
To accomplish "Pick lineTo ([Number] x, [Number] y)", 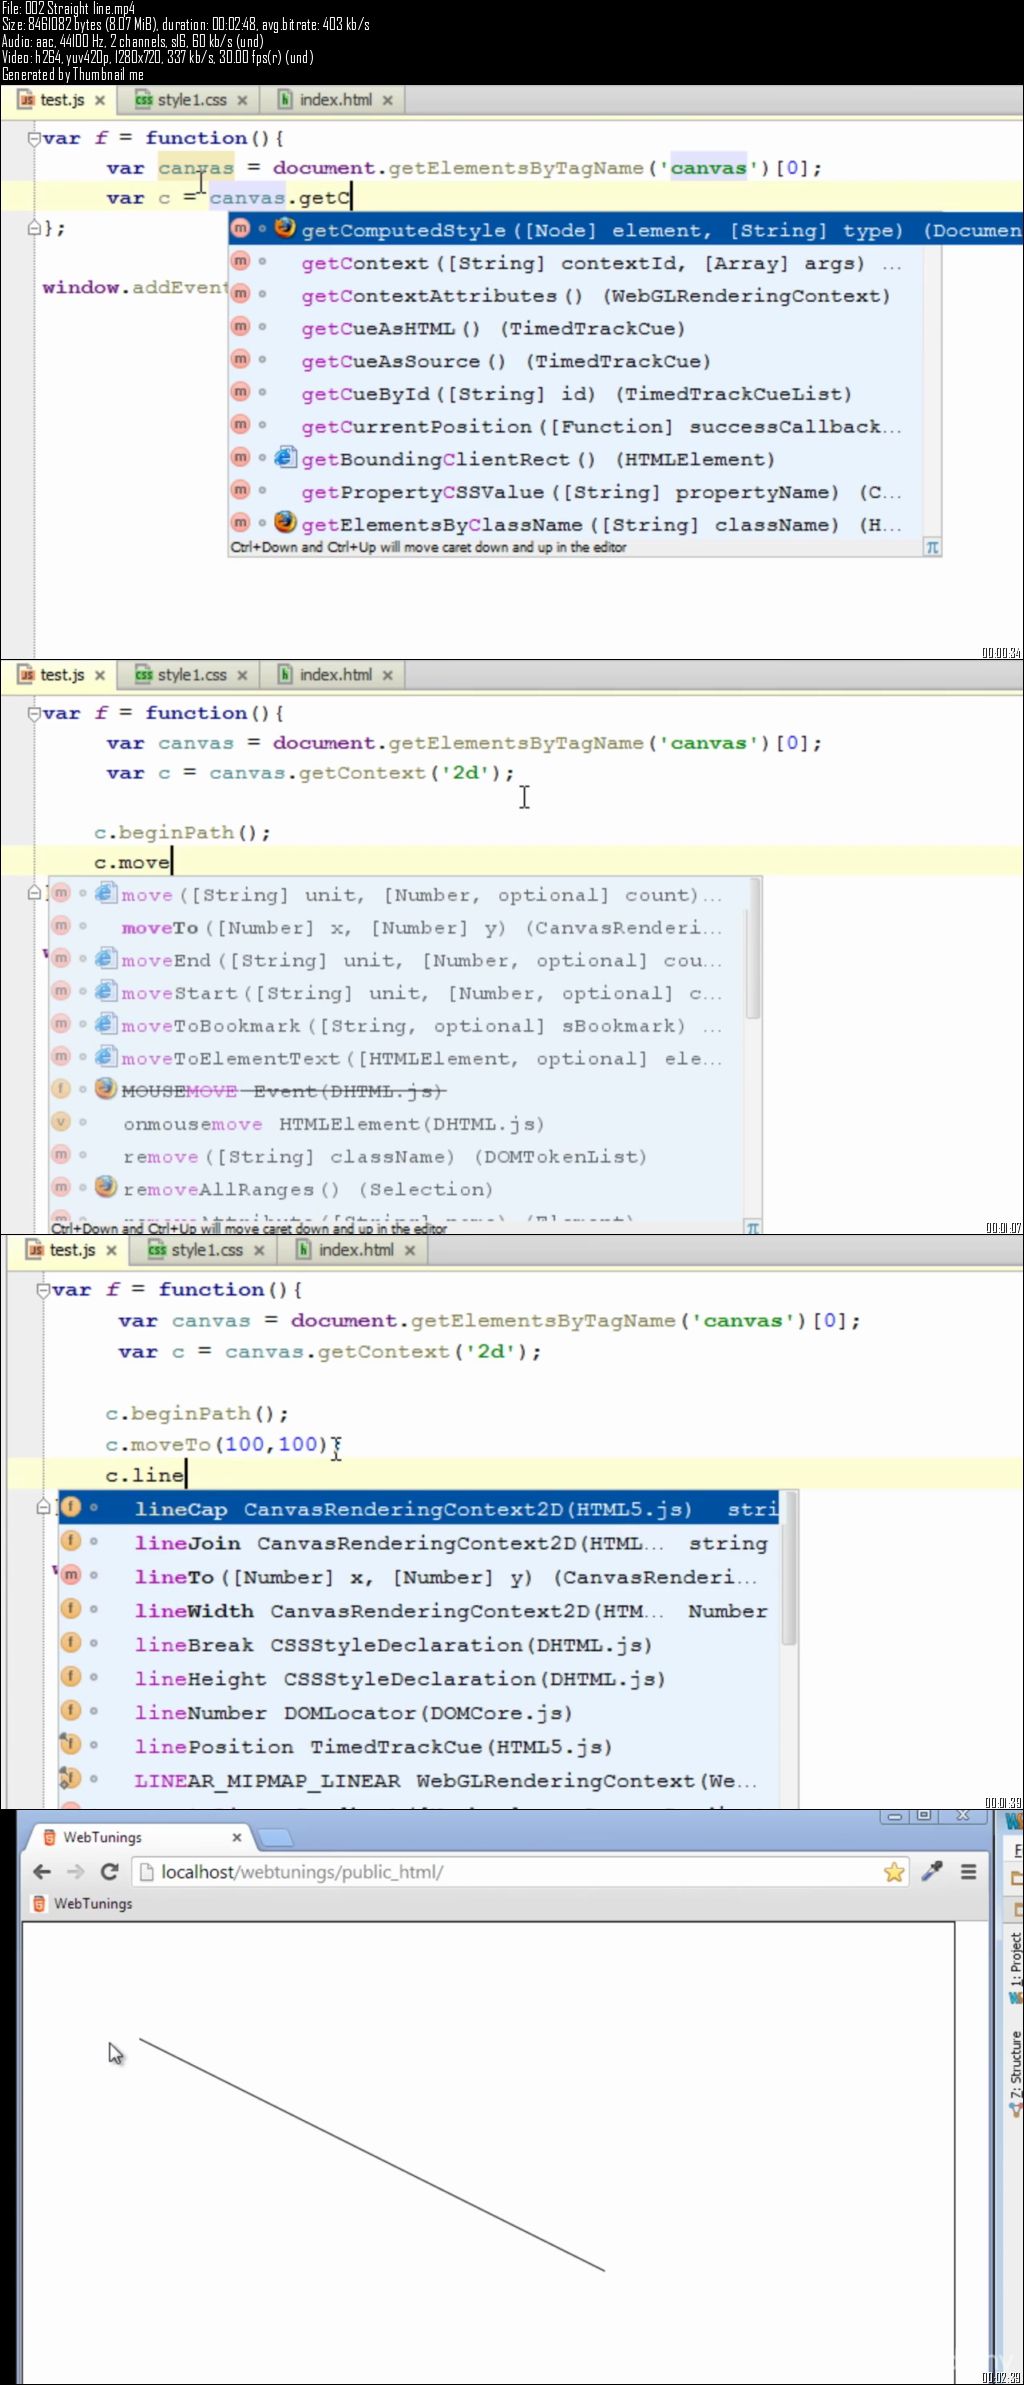I will point(418,1577).
